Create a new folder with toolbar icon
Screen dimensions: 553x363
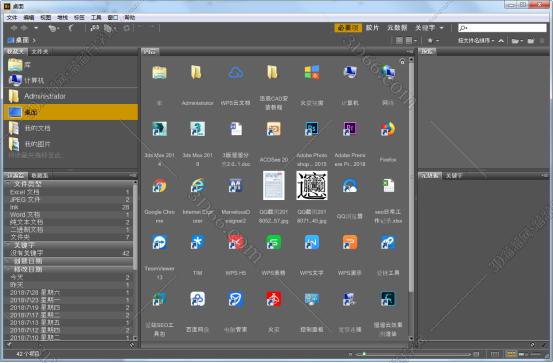(531, 41)
